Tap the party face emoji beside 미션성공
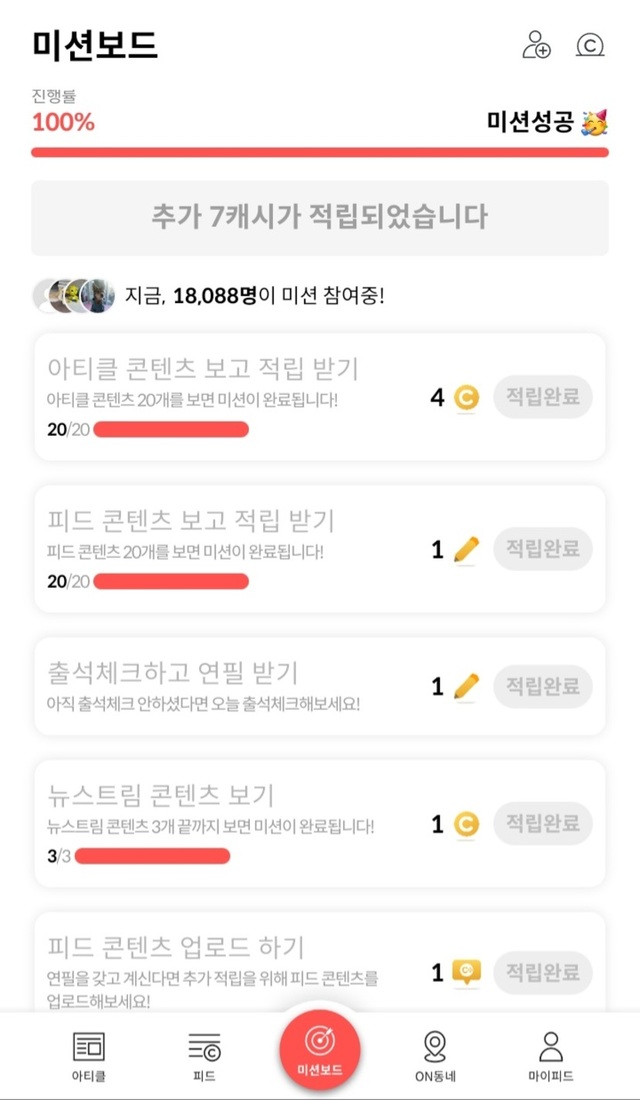 click(594, 123)
